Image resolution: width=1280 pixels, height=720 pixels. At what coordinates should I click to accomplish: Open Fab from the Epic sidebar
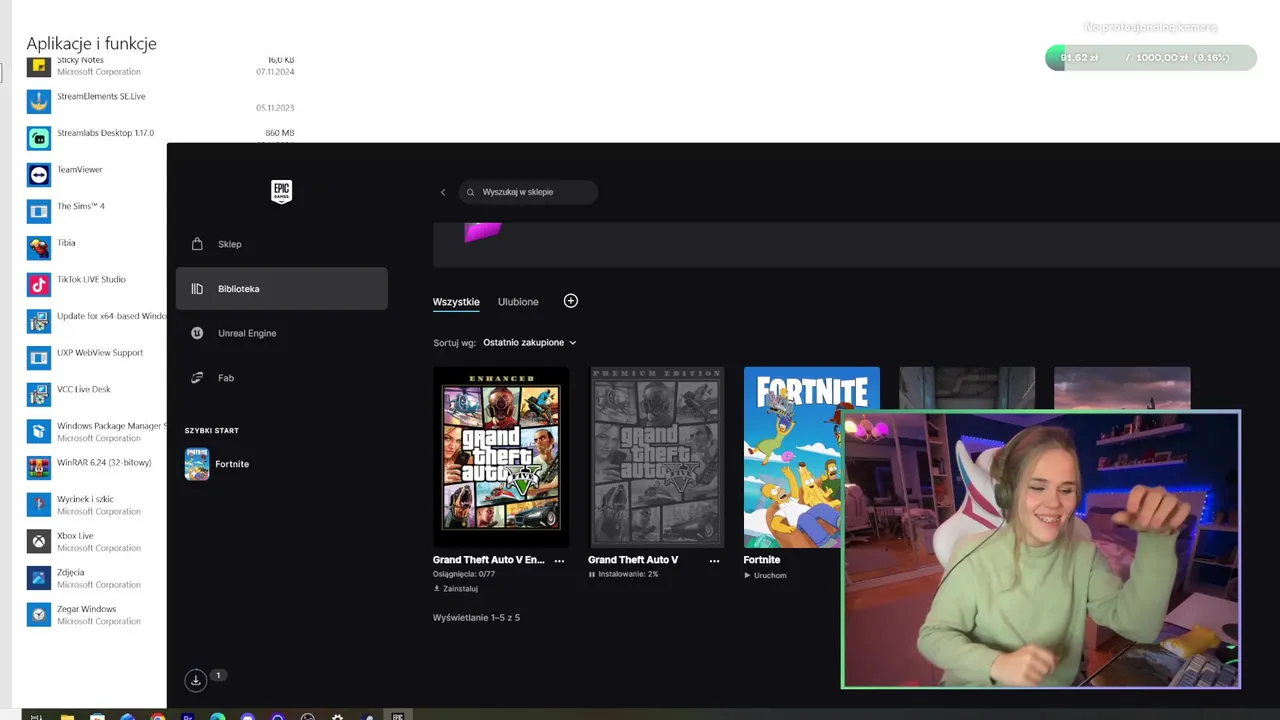pos(281,378)
